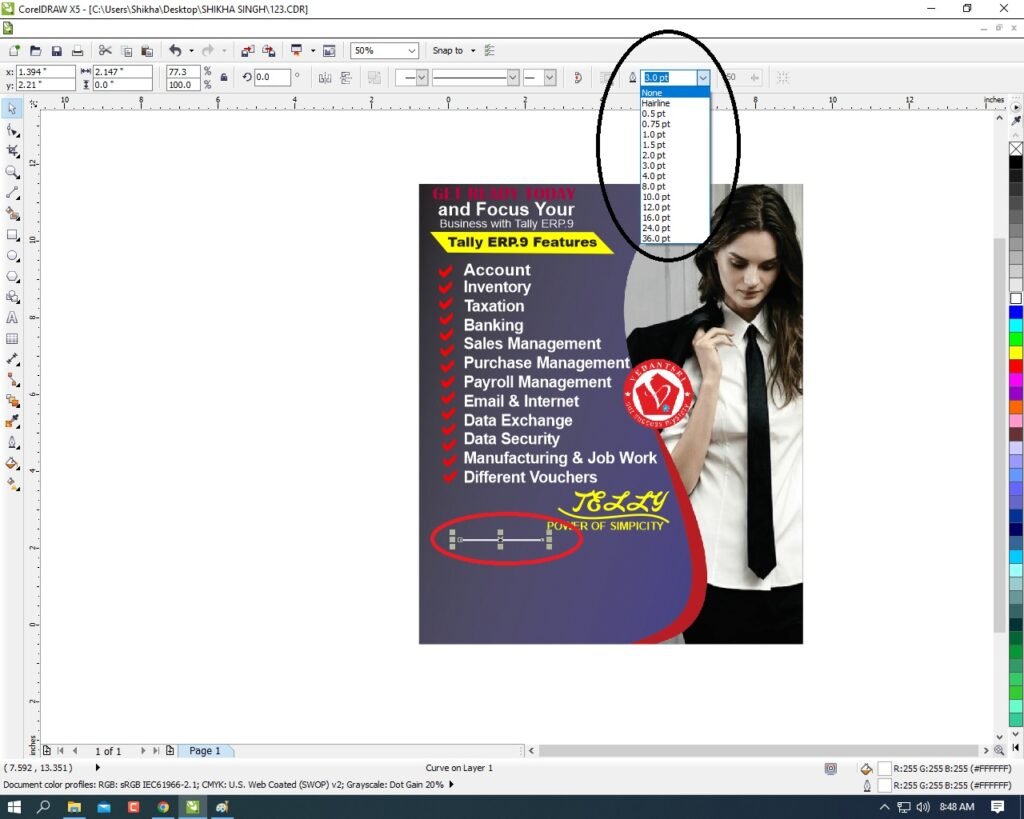Open the notifications action center
1024x819 pixels.
pos(997,807)
